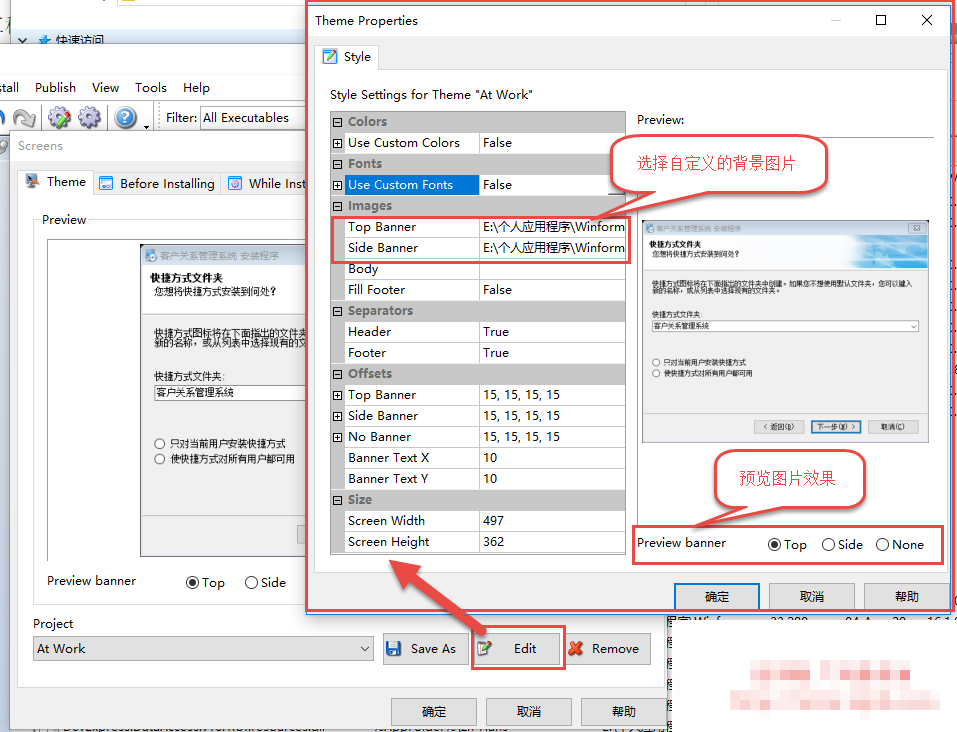This screenshot has height=732, width=957.
Task: Select None radio in Theme Properties
Action: pos(883,545)
